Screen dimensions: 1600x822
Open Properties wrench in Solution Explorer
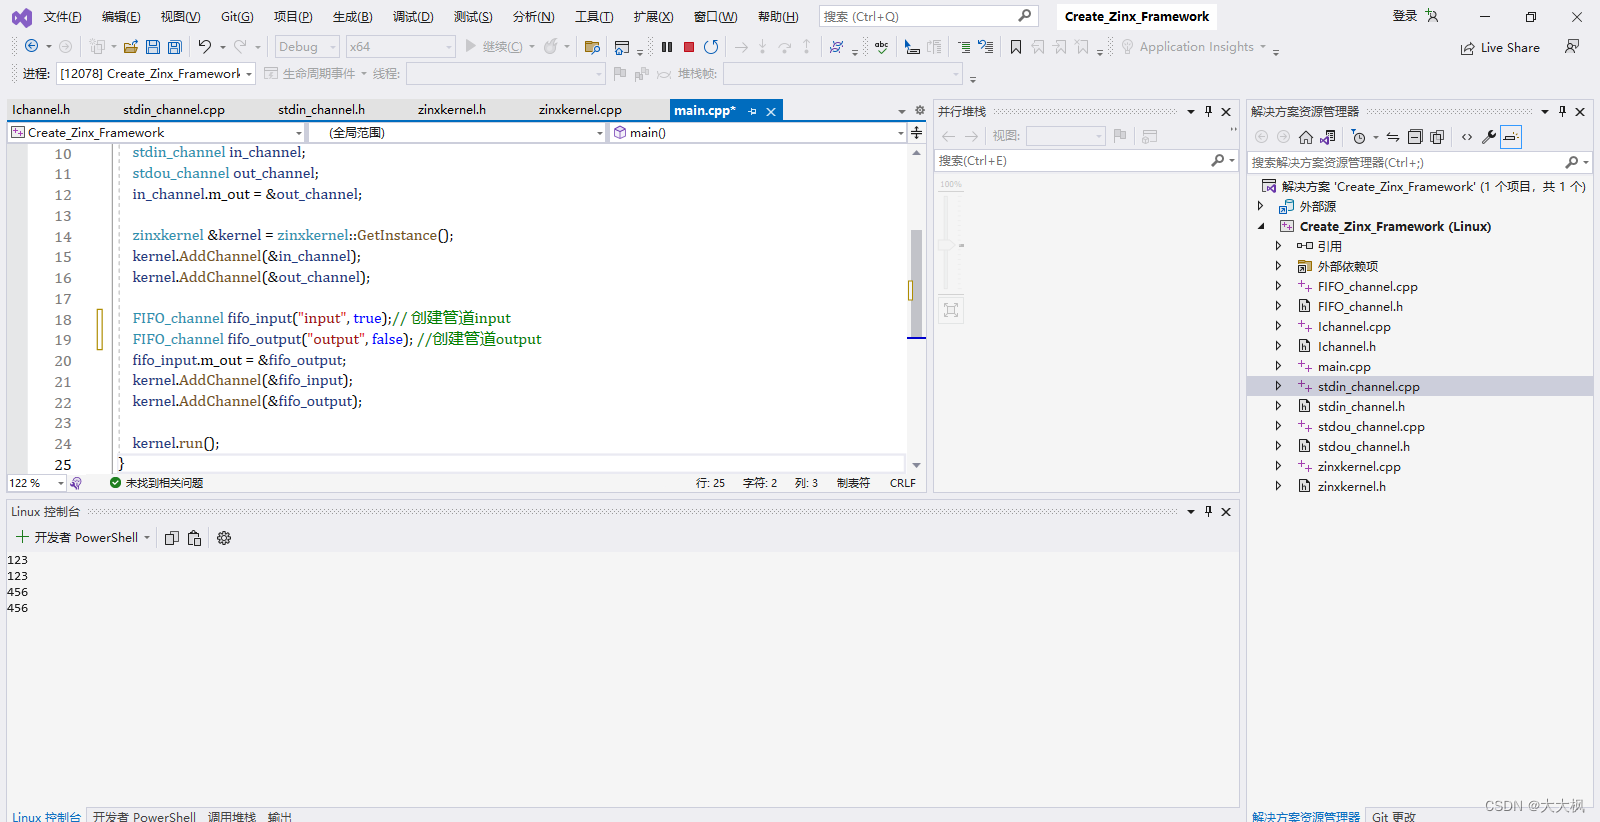[1489, 137]
